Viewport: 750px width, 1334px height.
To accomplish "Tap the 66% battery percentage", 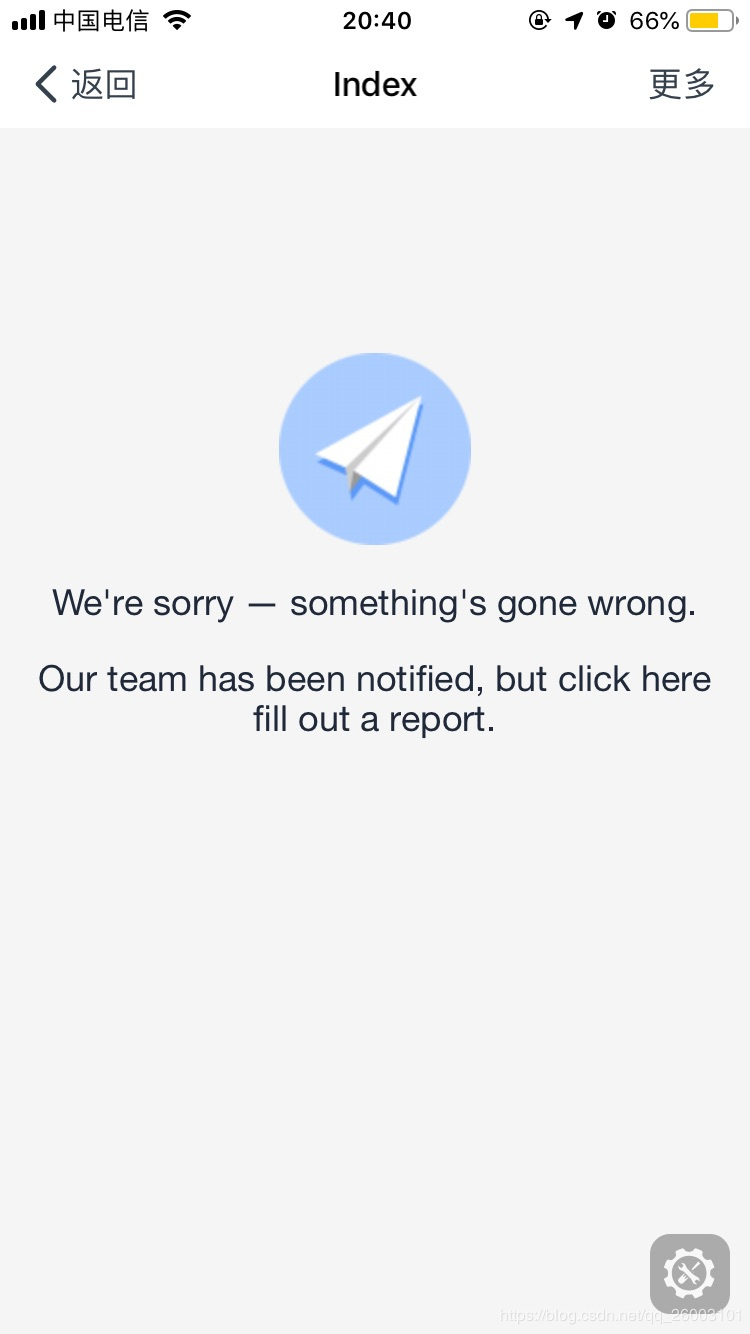I will coord(654,21).
